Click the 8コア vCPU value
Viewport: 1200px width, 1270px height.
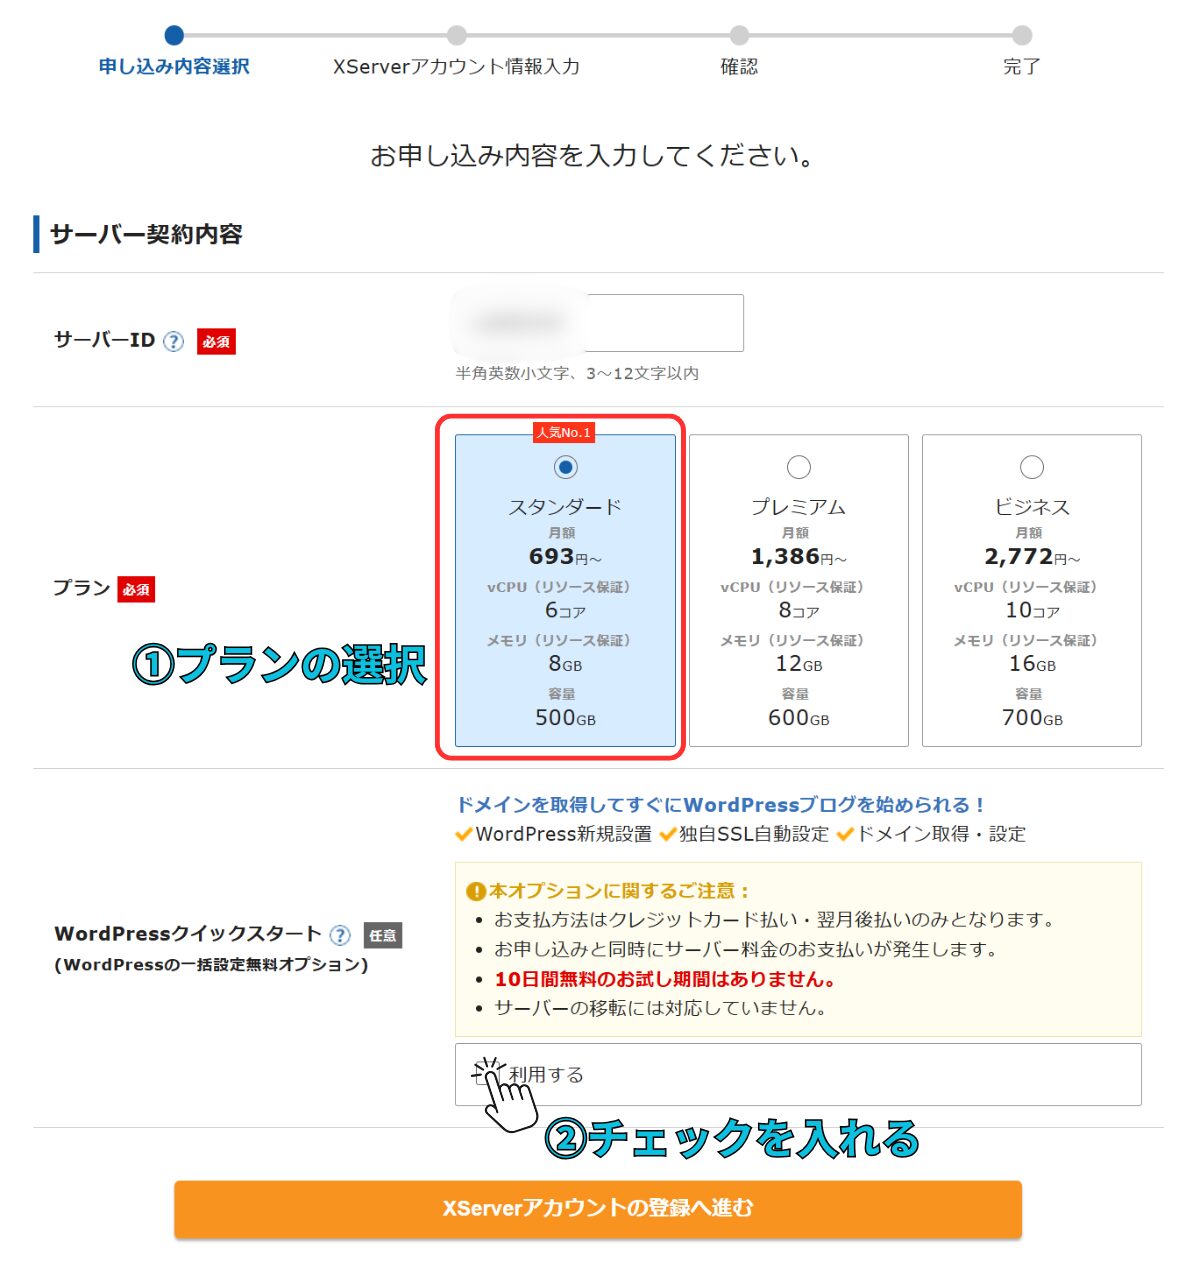coord(799,610)
